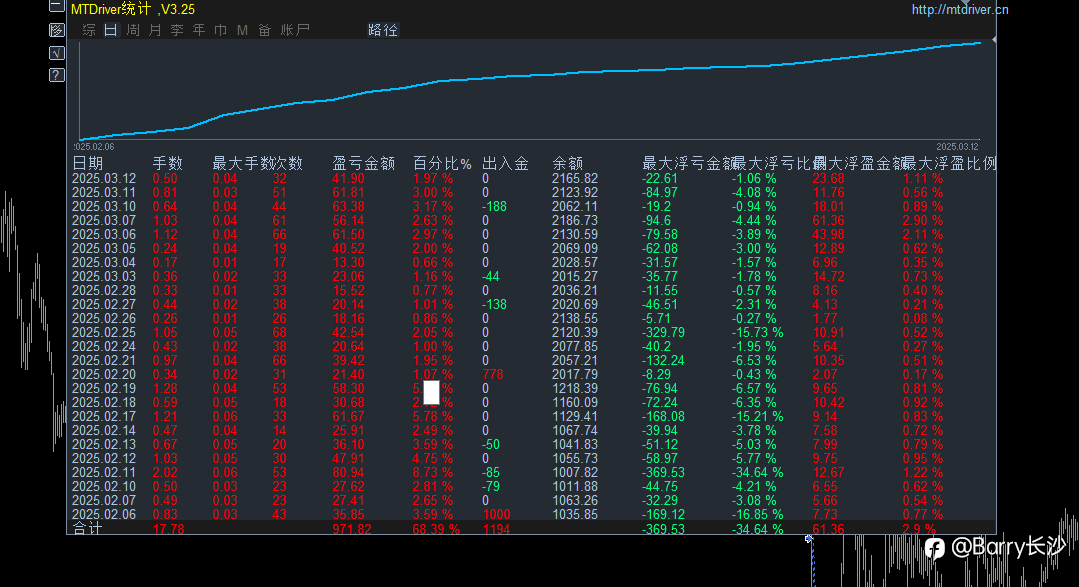Select the 2025.03.06 date row

coord(104,235)
